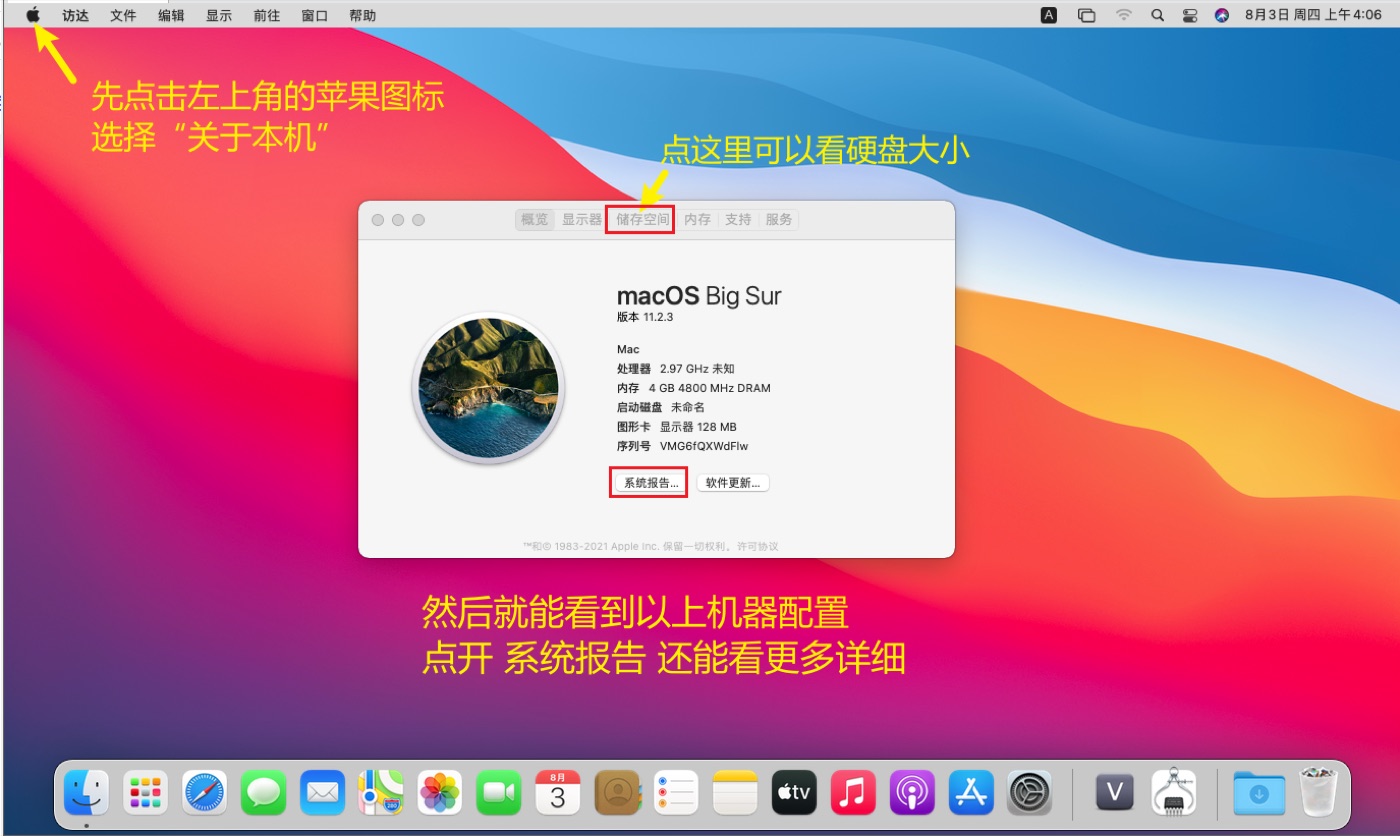Open the 许可协议 link
Viewport: 1400px width, 836px height.
(757, 547)
